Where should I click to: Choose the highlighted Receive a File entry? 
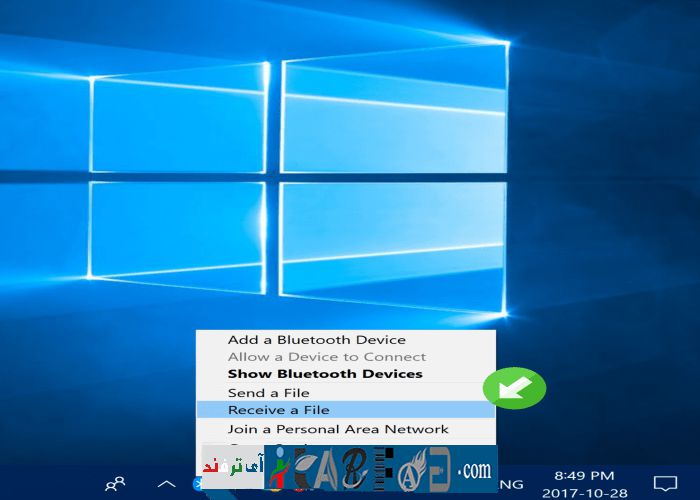278,410
